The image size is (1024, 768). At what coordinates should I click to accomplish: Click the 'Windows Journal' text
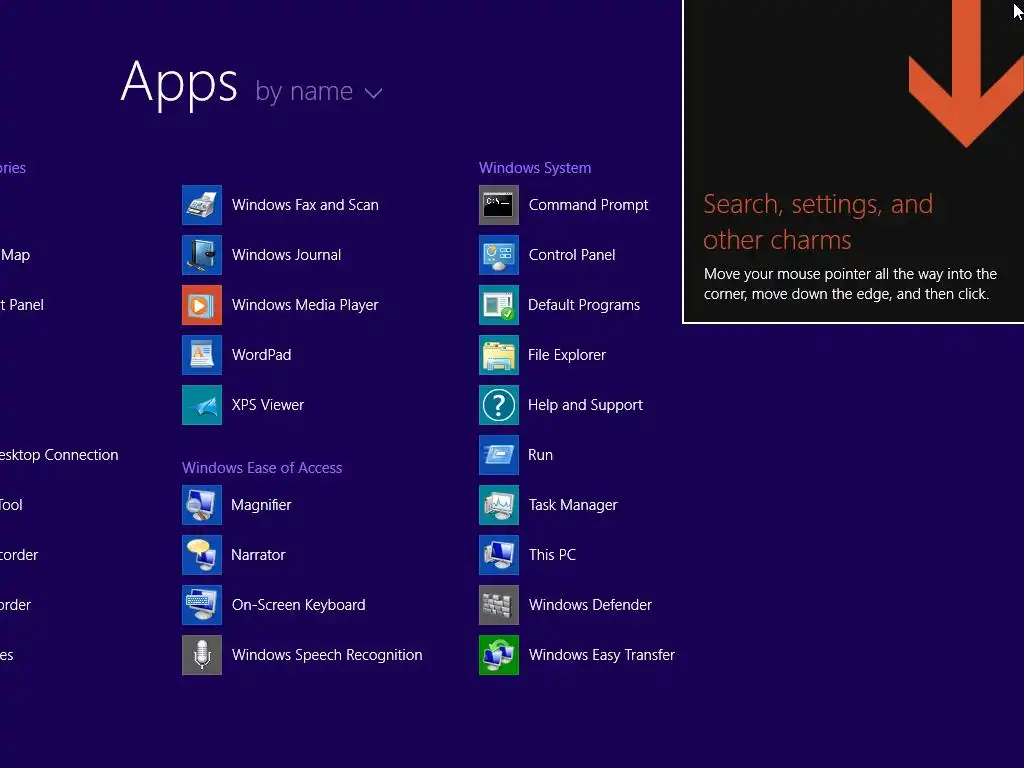click(x=286, y=255)
